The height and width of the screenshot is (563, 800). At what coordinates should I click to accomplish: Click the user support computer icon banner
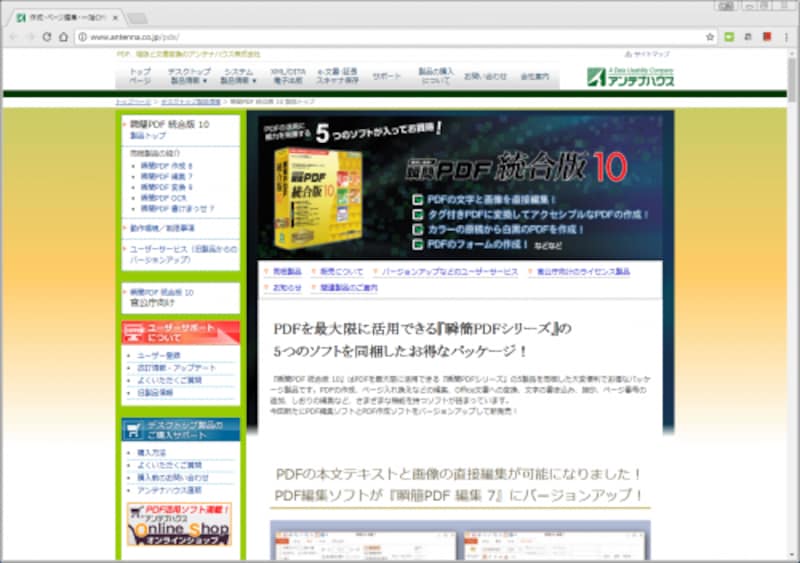coord(181,332)
